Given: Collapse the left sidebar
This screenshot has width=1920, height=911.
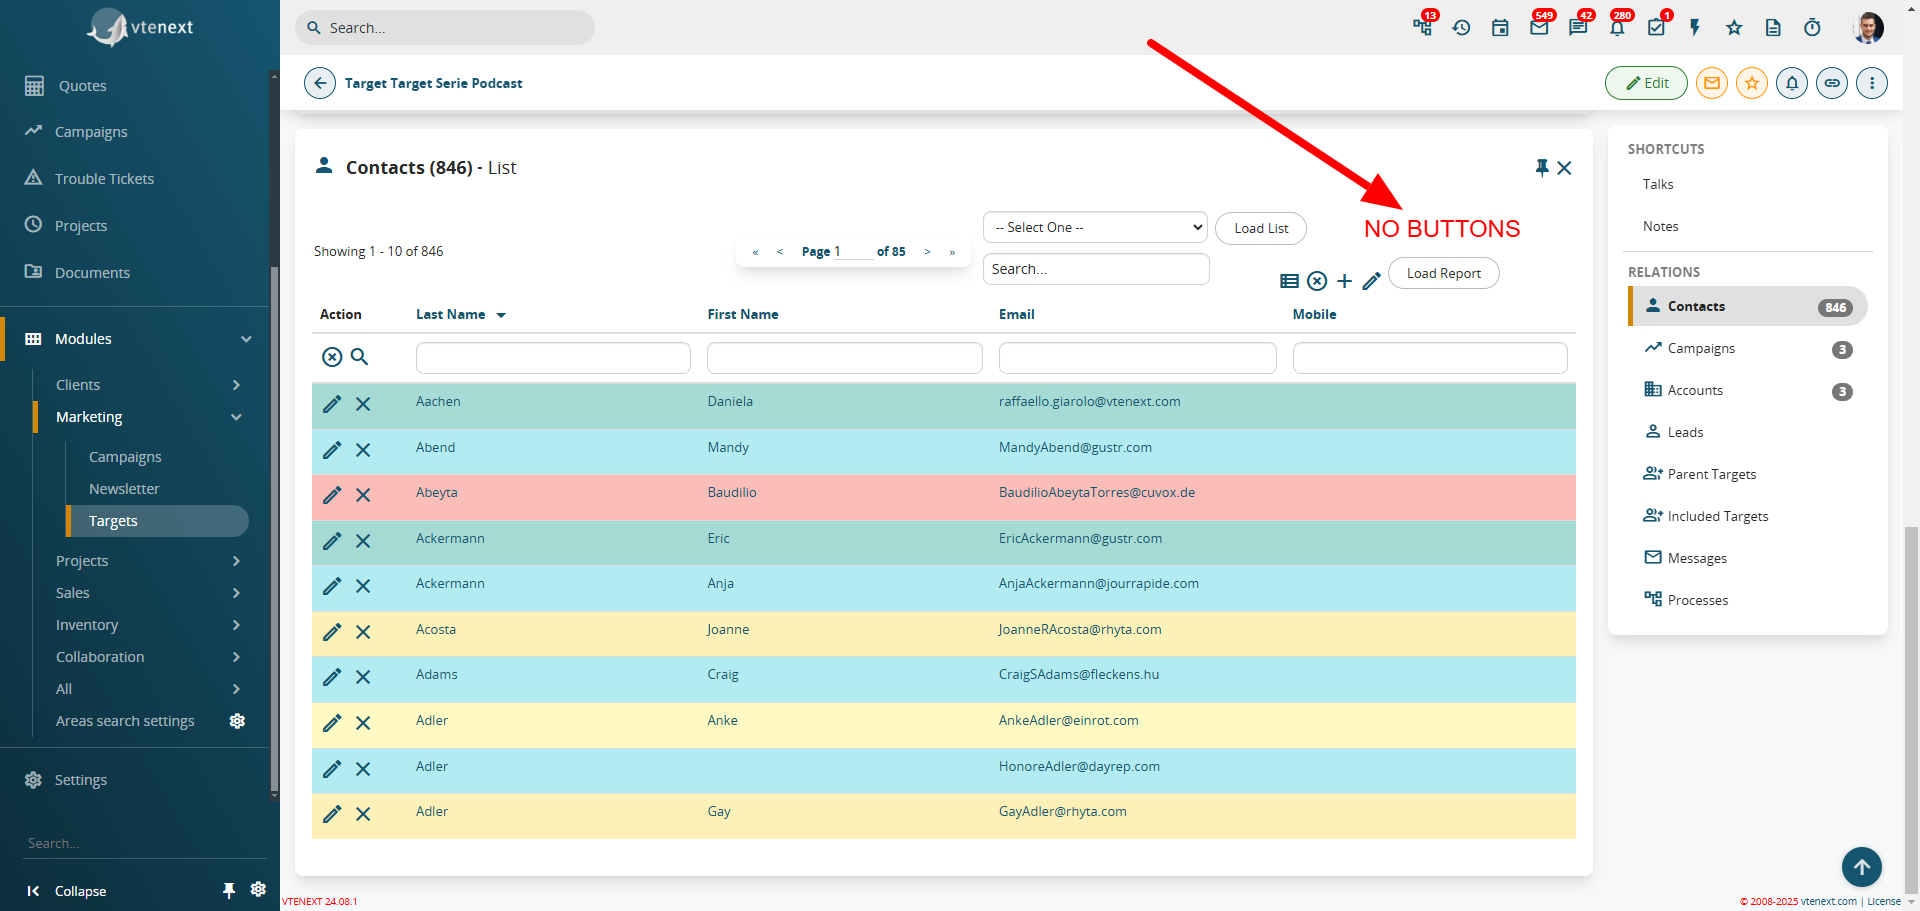Looking at the screenshot, I should (67, 891).
